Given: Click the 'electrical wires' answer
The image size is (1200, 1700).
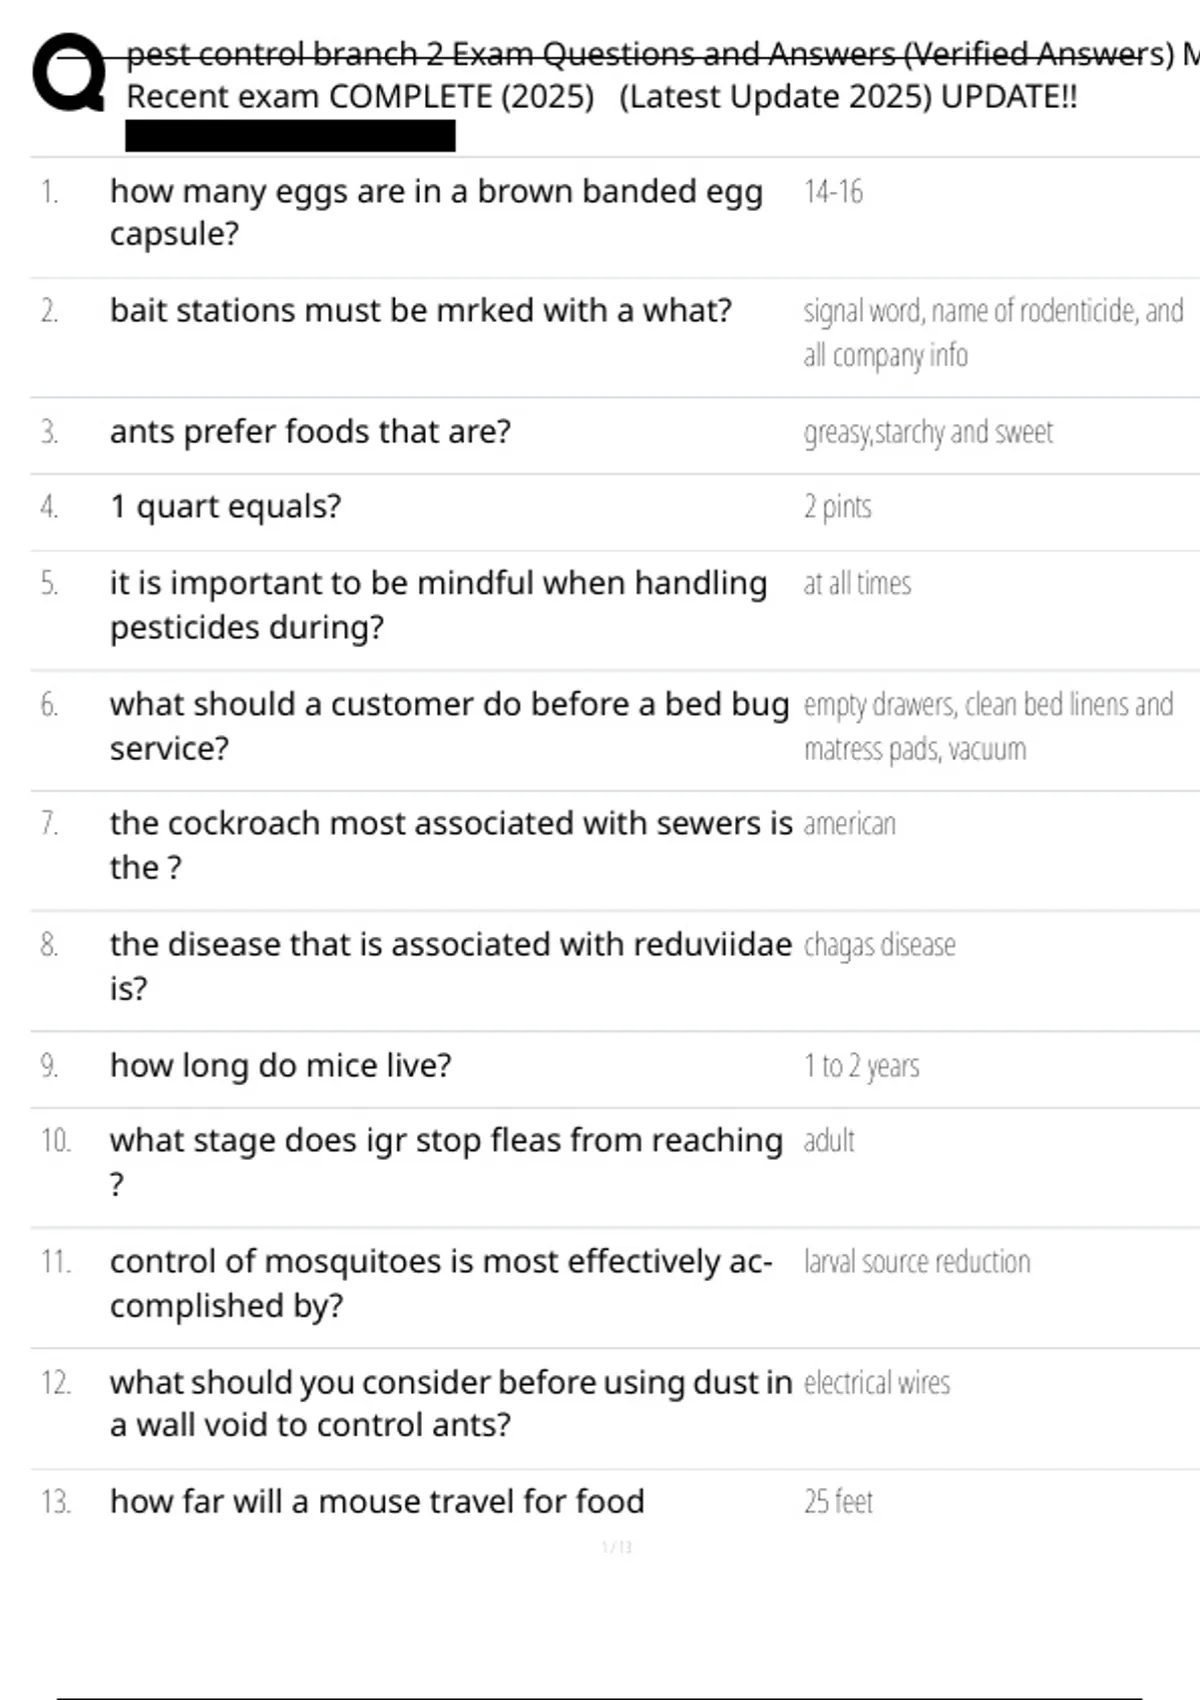Looking at the screenshot, I should (876, 1383).
